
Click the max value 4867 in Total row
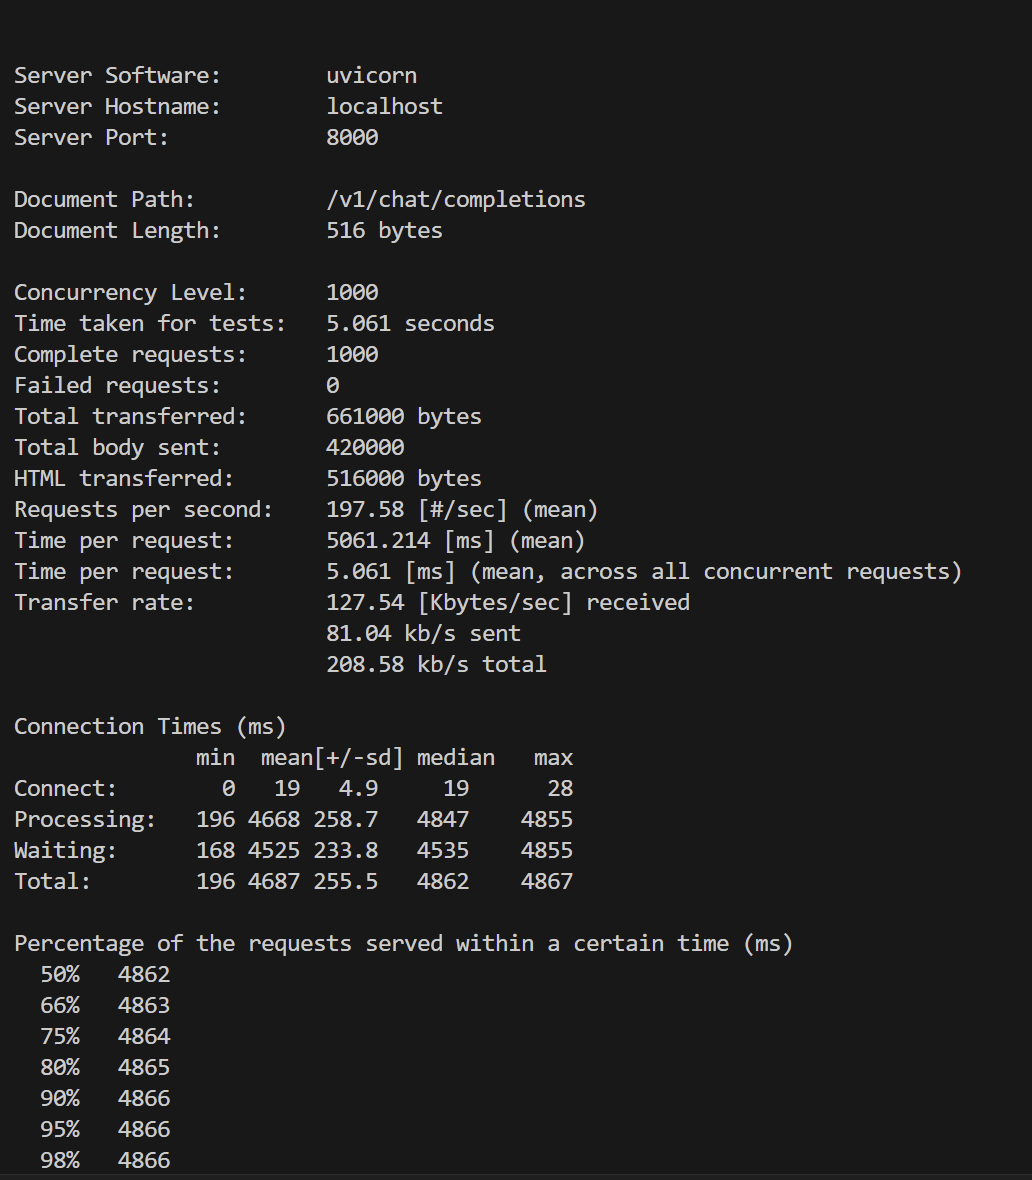546,882
